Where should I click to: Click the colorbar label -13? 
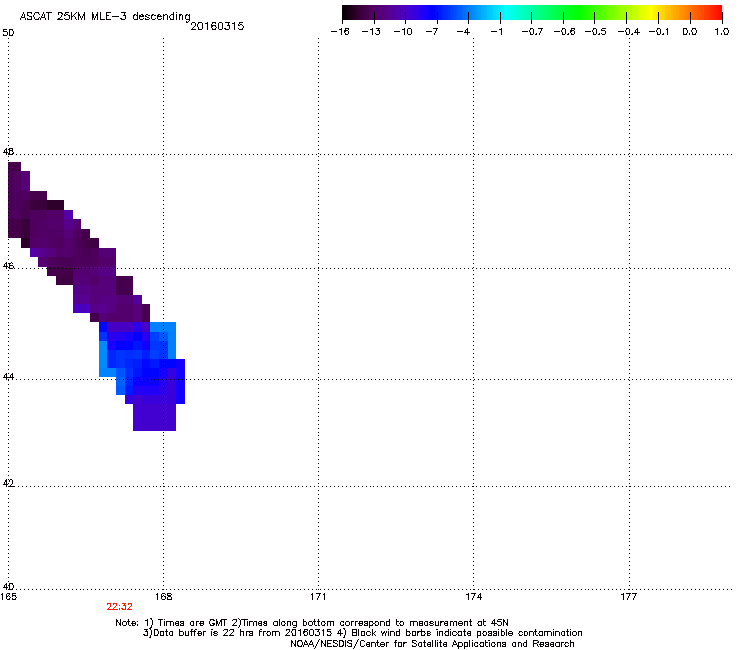click(371, 32)
